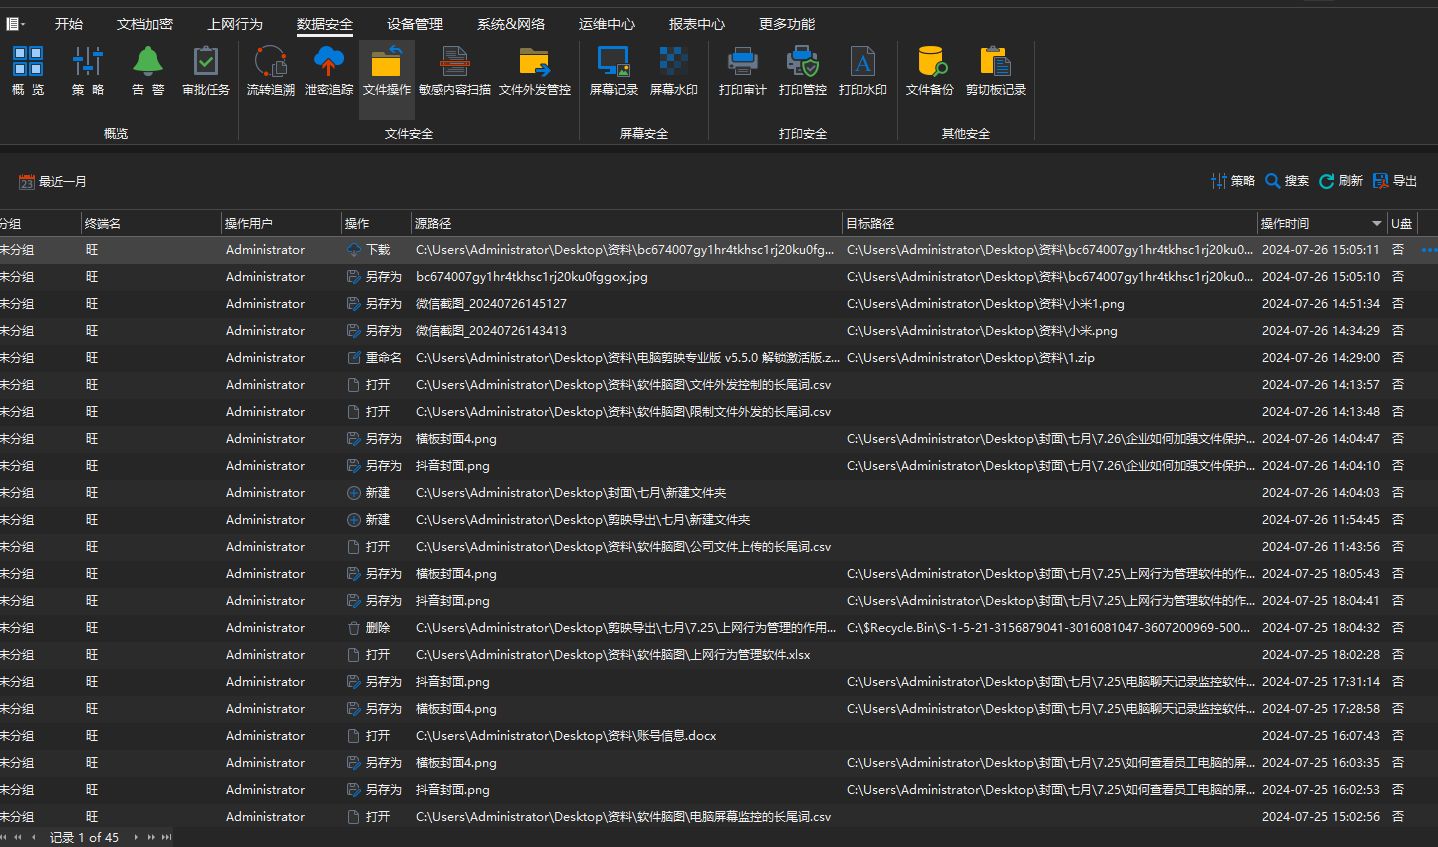The height and width of the screenshot is (847, 1438).
Task: Open the 告警 bell icon
Action: pyautogui.click(x=148, y=71)
